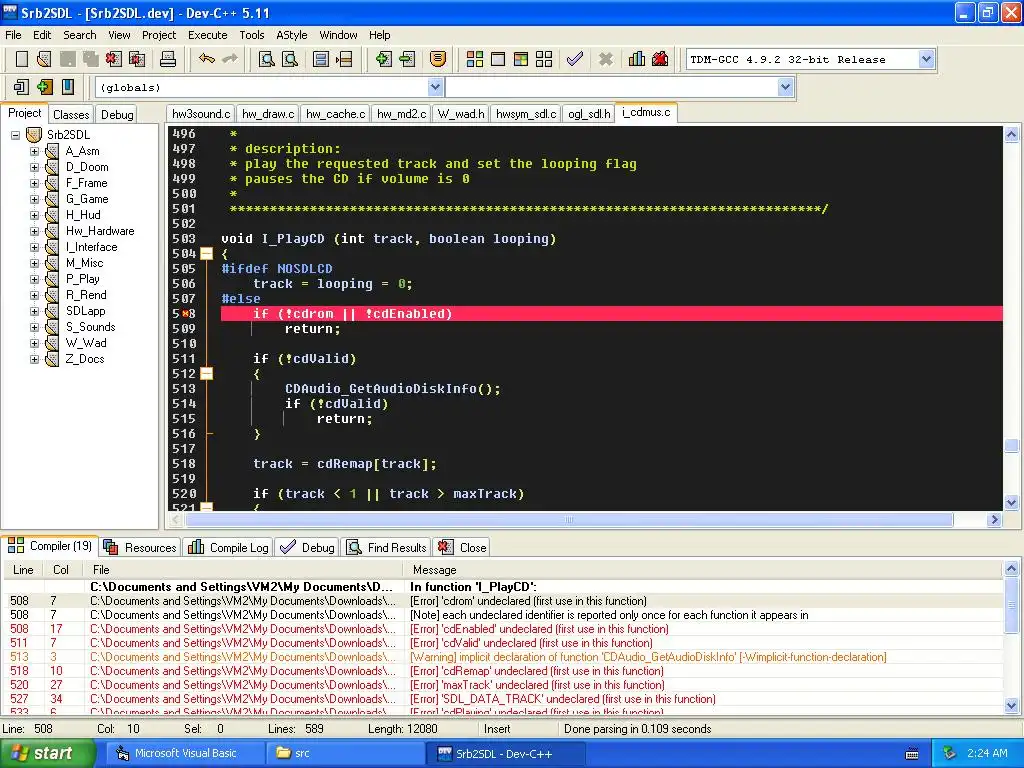Click the editor vertical scrollbar down arrow
The width and height of the screenshot is (1024, 768).
1012,503
